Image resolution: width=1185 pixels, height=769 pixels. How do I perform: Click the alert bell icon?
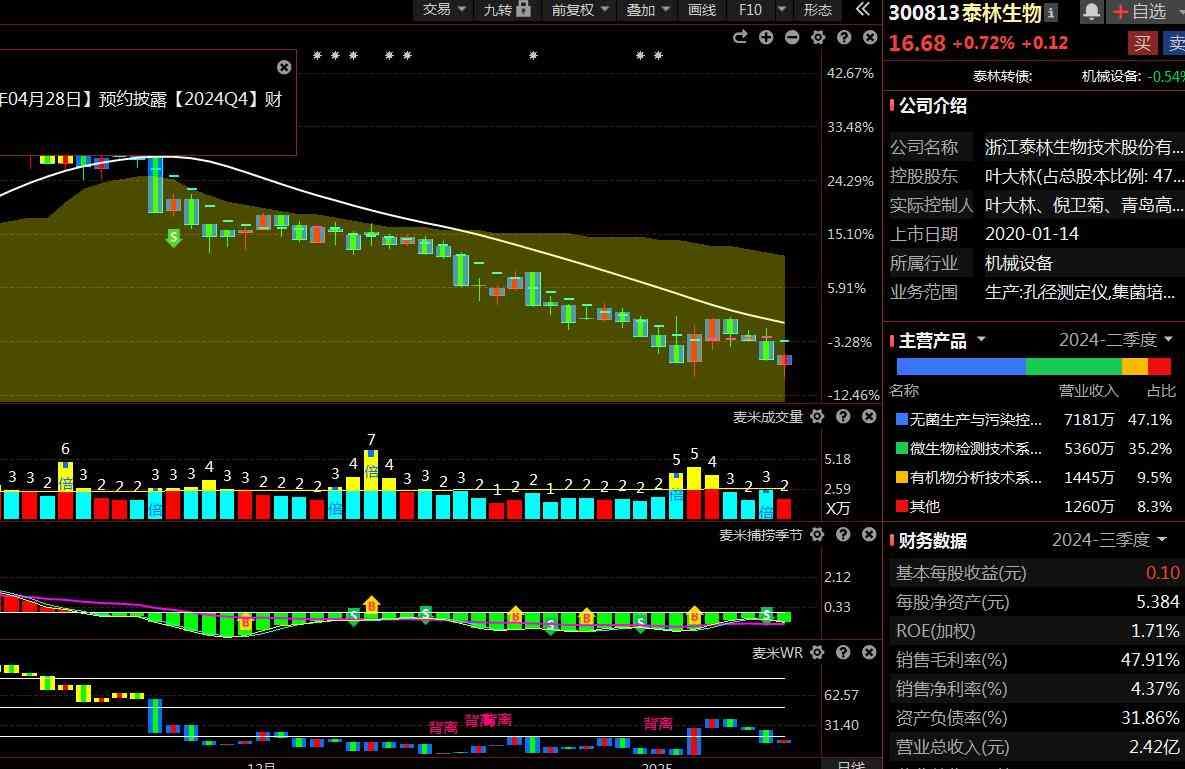pyautogui.click(x=1091, y=12)
